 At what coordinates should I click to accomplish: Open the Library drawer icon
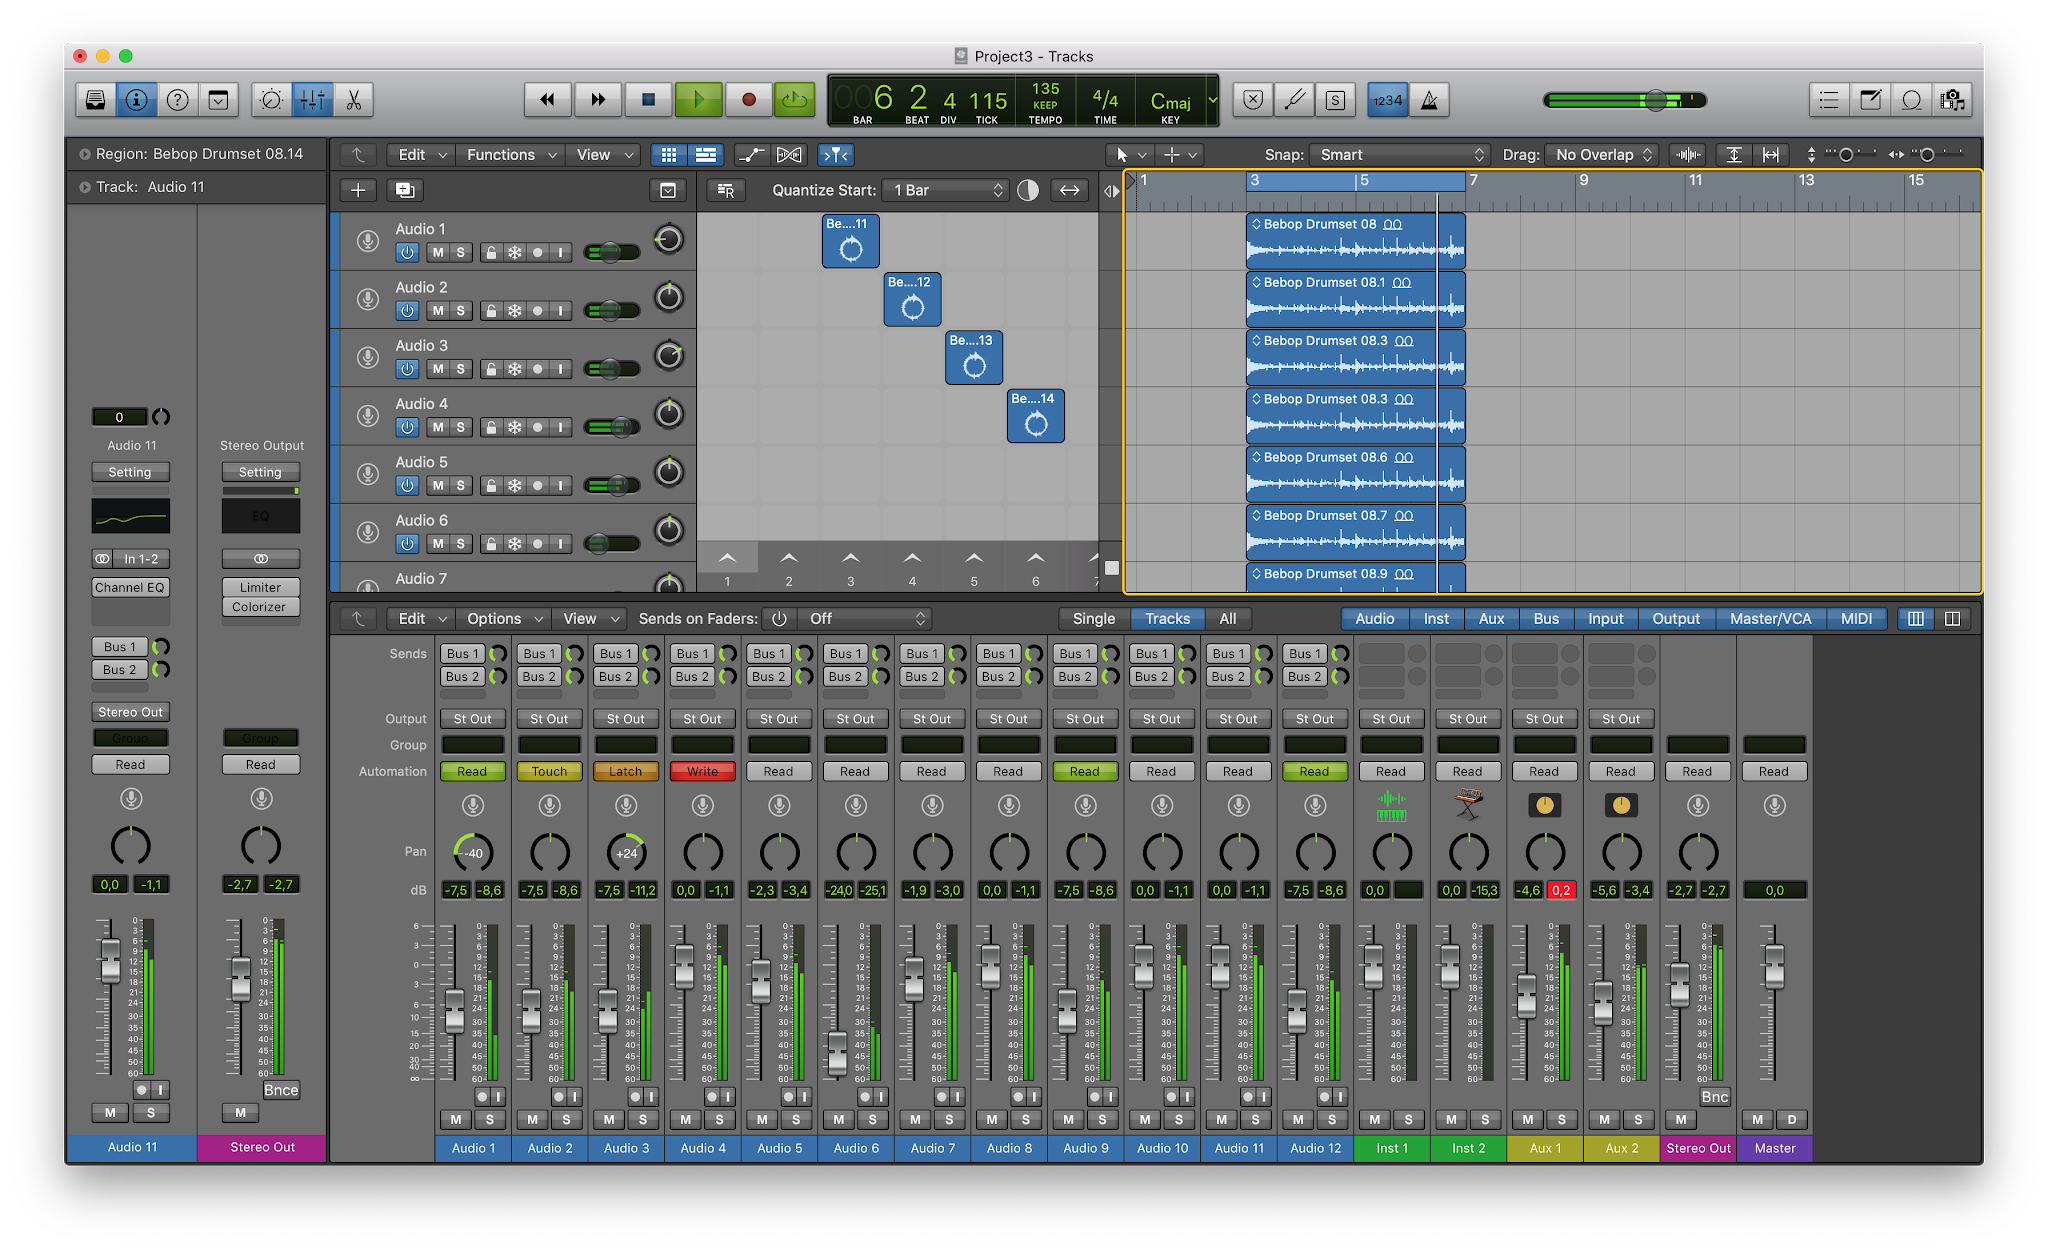point(96,99)
